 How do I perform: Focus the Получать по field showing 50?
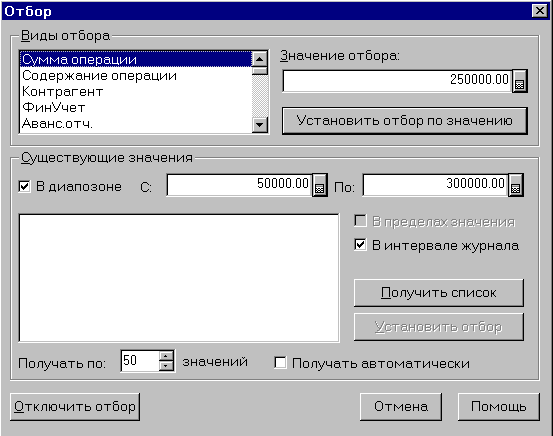pos(140,361)
